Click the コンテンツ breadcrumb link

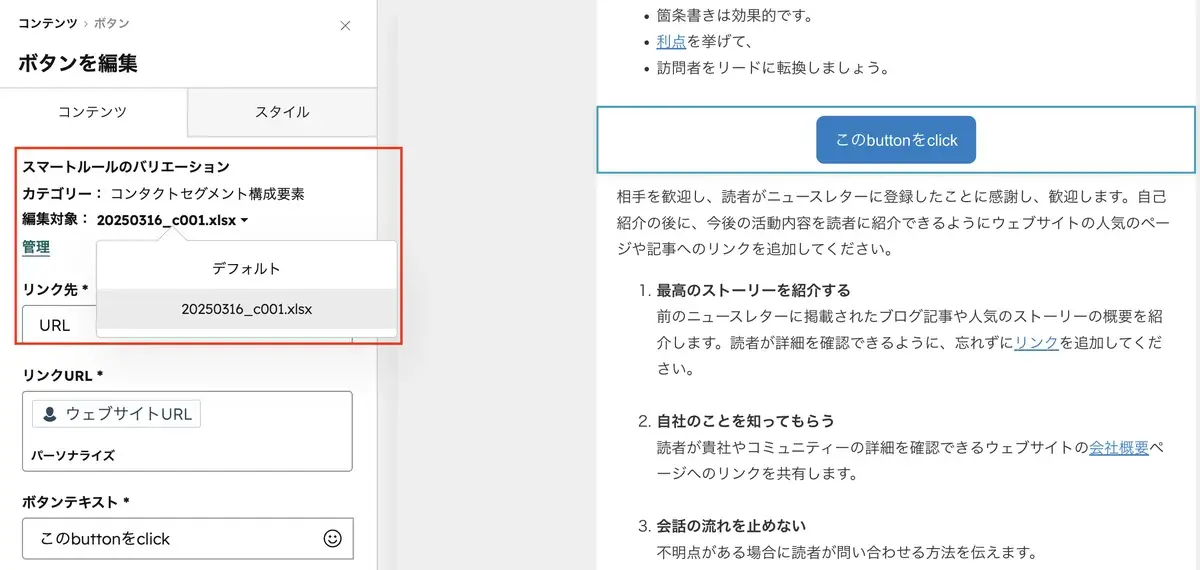(x=48, y=23)
